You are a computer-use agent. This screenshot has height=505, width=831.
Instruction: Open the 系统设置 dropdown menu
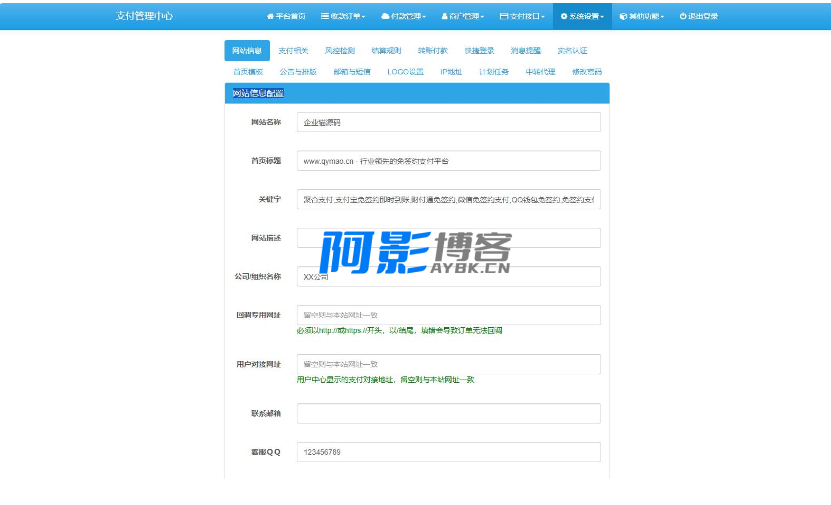click(x=582, y=16)
